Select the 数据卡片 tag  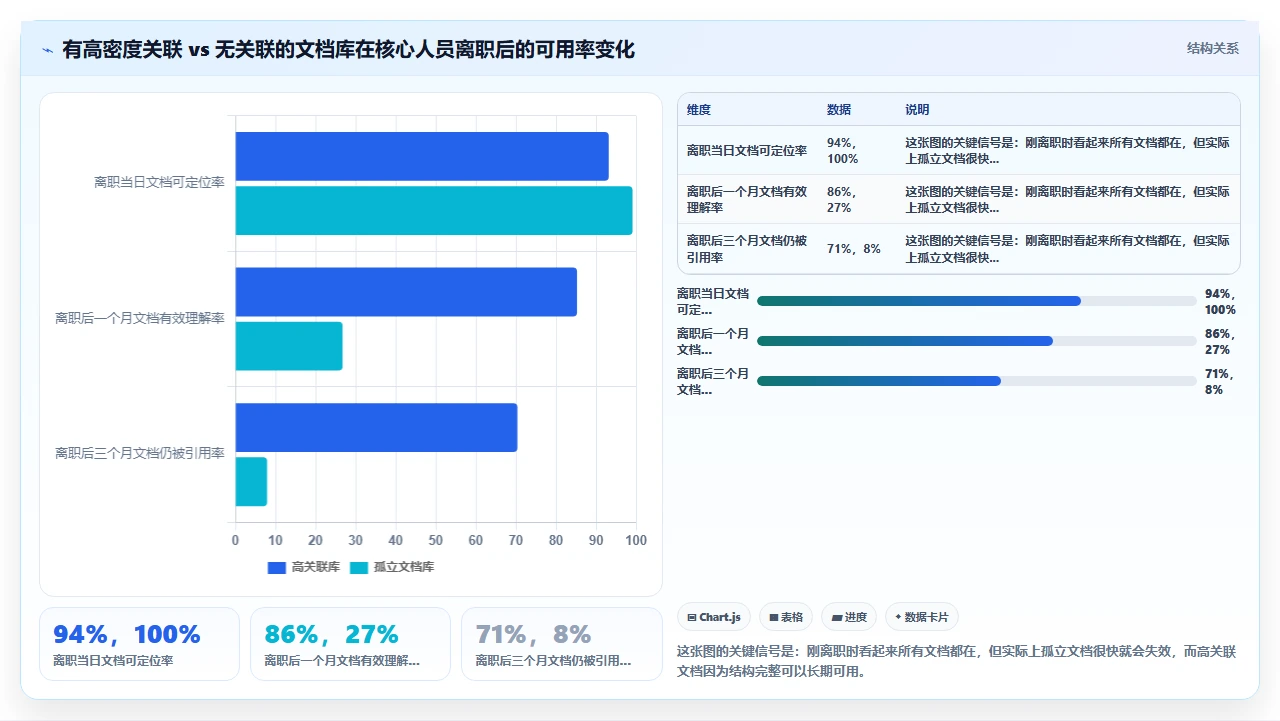pyautogui.click(x=921, y=618)
